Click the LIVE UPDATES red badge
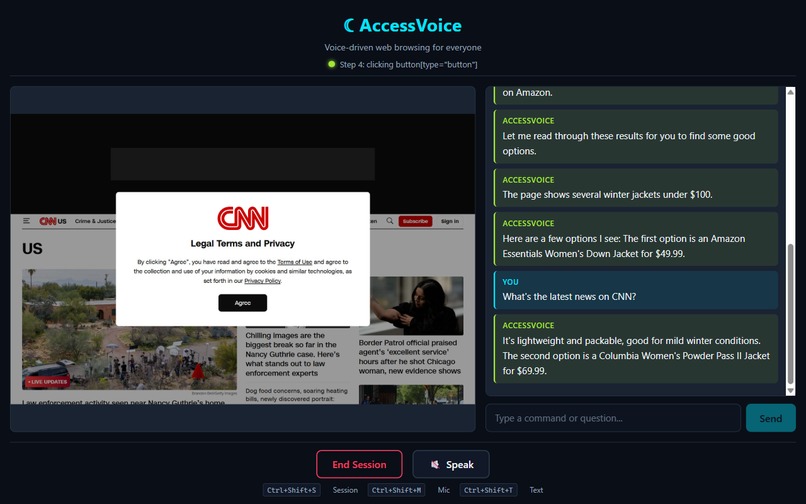The height and width of the screenshot is (504, 806). pos(47,382)
